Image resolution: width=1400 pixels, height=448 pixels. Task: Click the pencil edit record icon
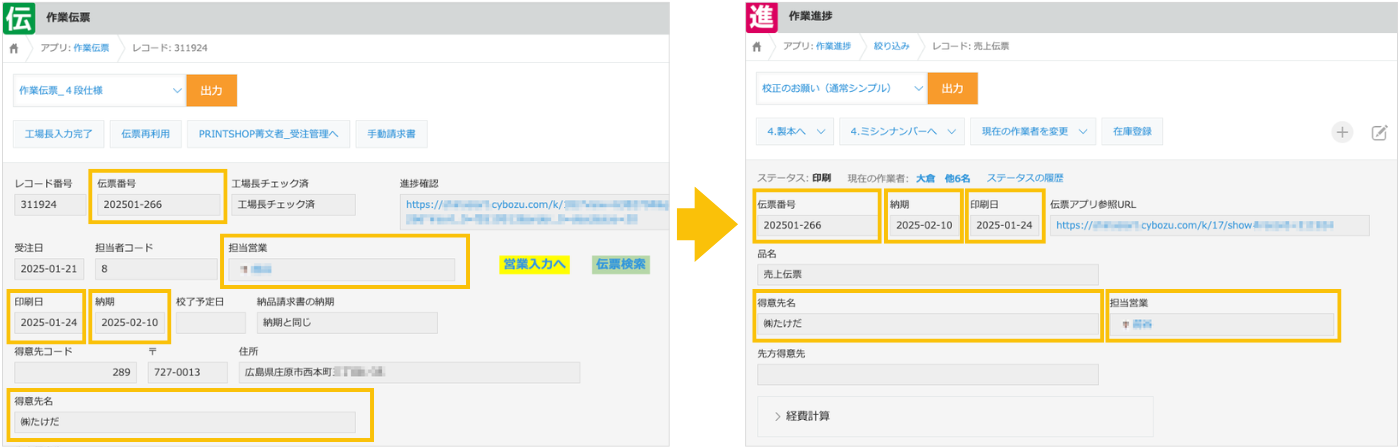[x=1379, y=132]
